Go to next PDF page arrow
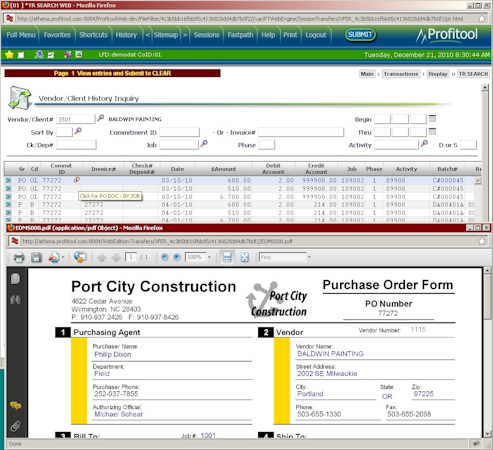 point(116,257)
